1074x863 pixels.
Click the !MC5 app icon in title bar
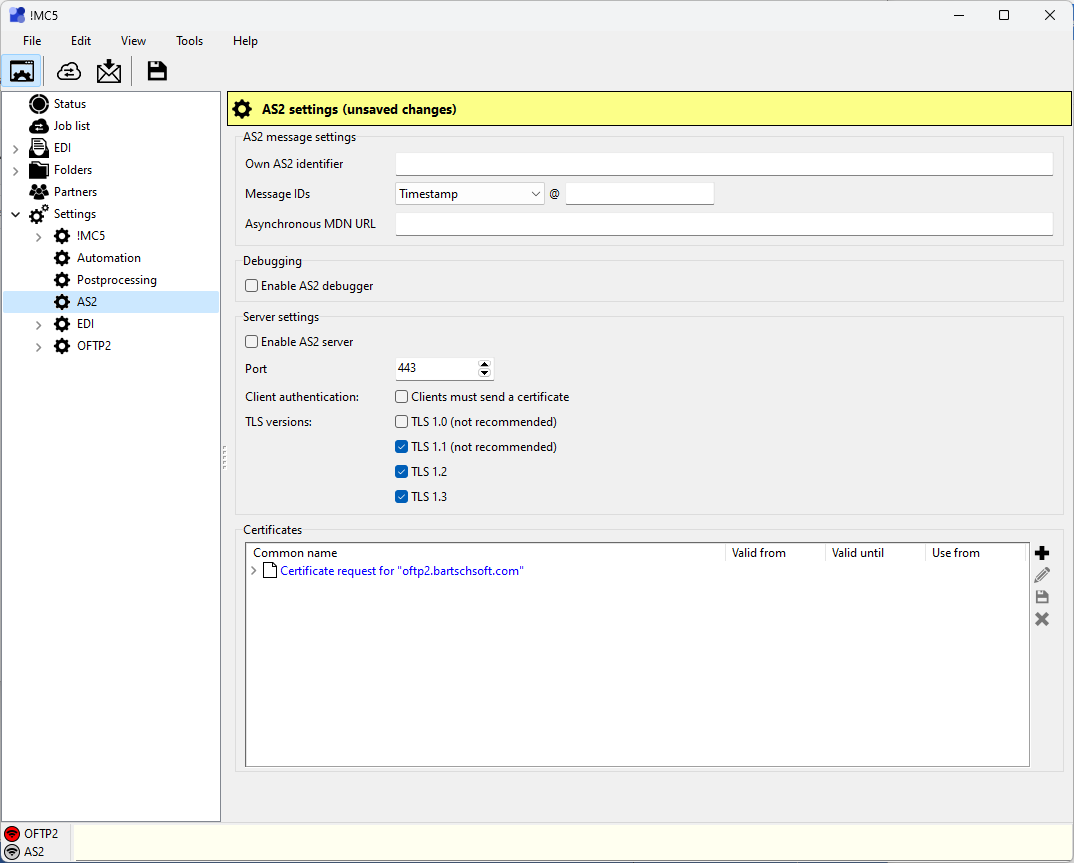[x=17, y=15]
